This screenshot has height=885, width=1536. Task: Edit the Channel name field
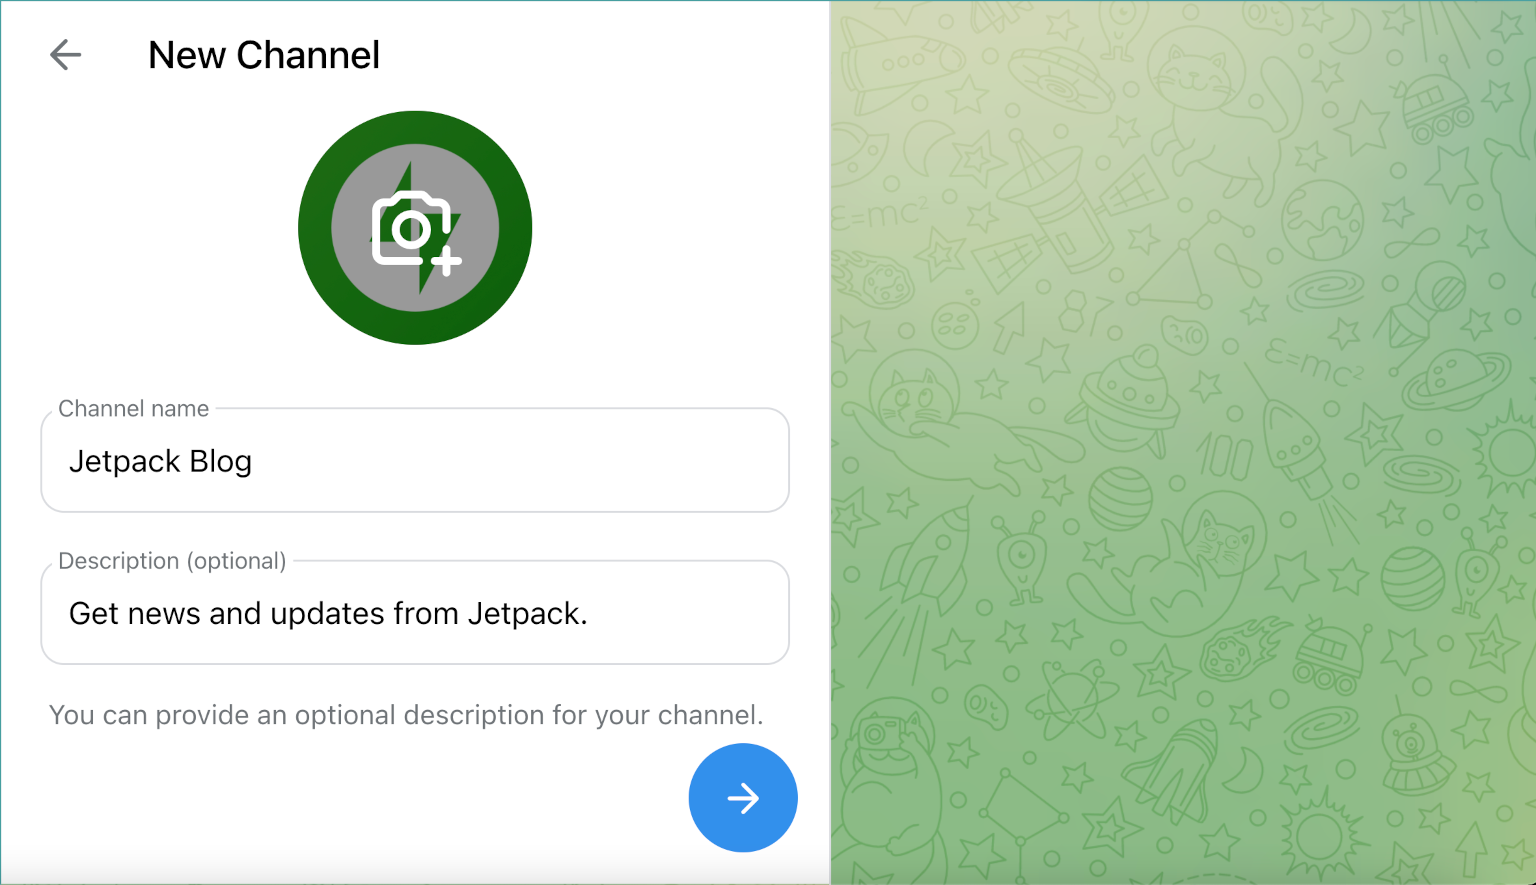coord(415,461)
